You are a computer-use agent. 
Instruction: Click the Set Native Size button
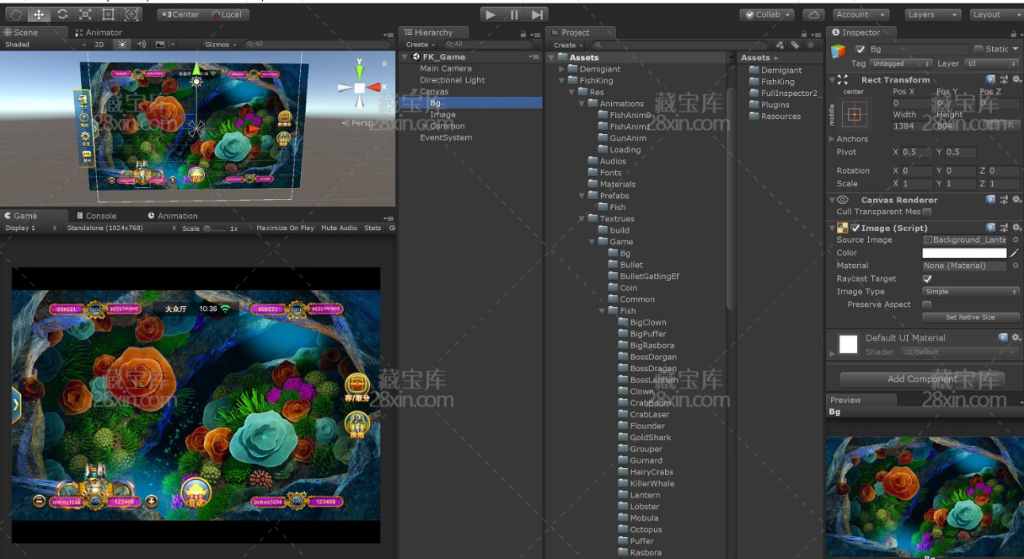[970, 317]
